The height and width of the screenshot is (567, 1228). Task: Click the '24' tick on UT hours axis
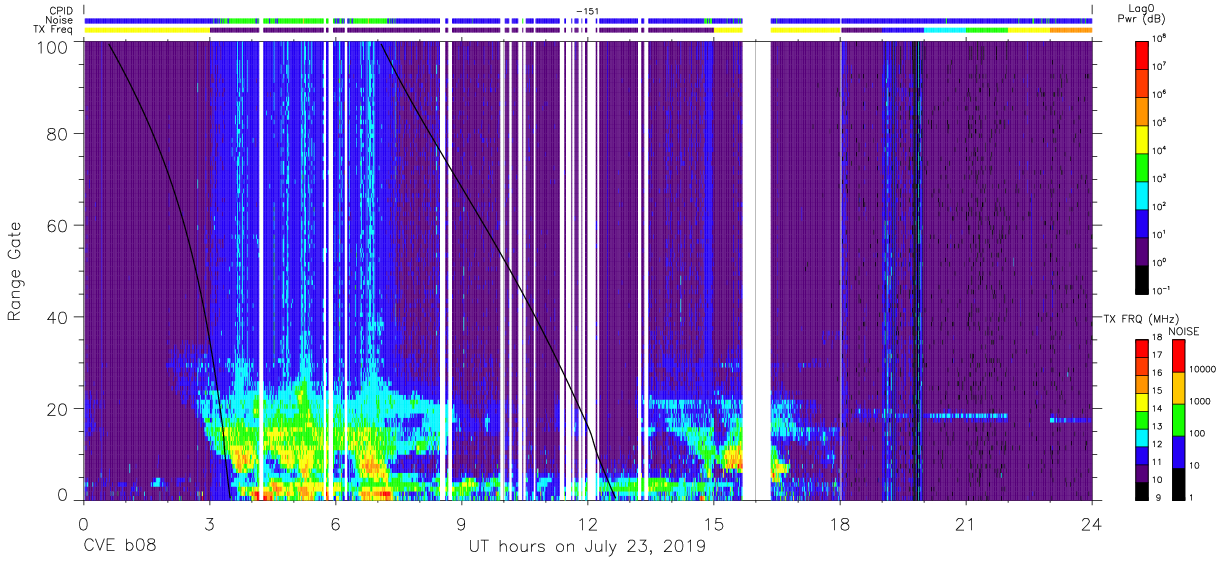tap(1092, 523)
